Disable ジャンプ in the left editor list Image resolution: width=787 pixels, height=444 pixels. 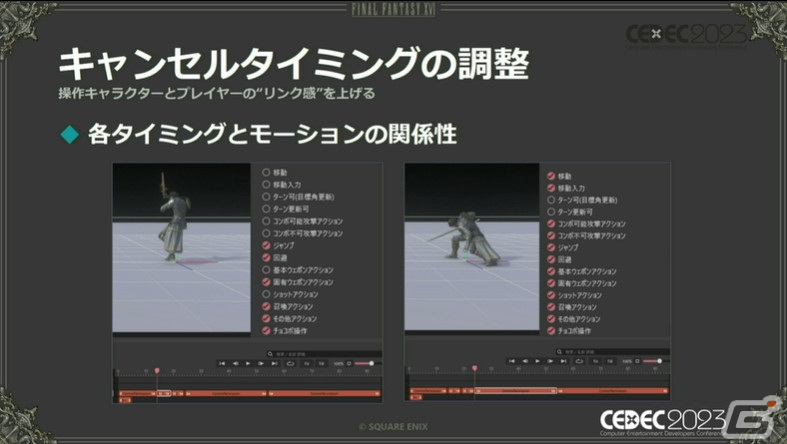point(266,245)
